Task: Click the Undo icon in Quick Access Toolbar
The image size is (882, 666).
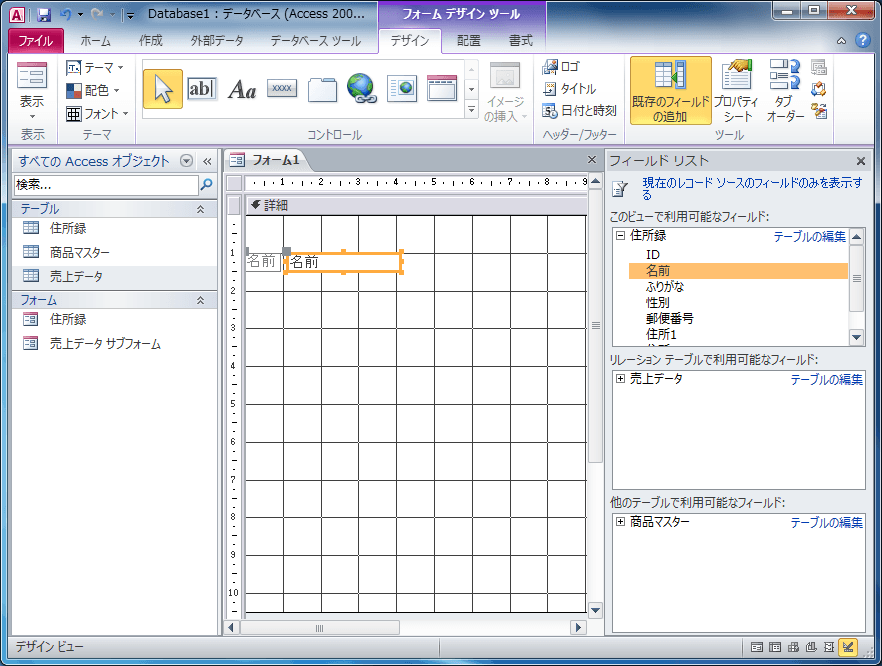Action: click(65, 15)
